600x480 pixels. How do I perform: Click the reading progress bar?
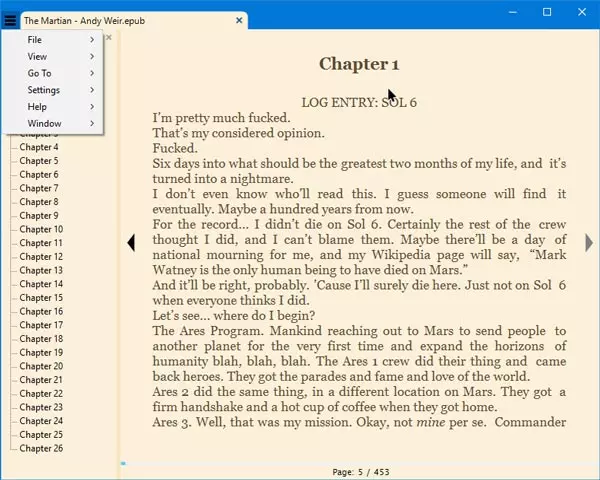(x=360, y=464)
